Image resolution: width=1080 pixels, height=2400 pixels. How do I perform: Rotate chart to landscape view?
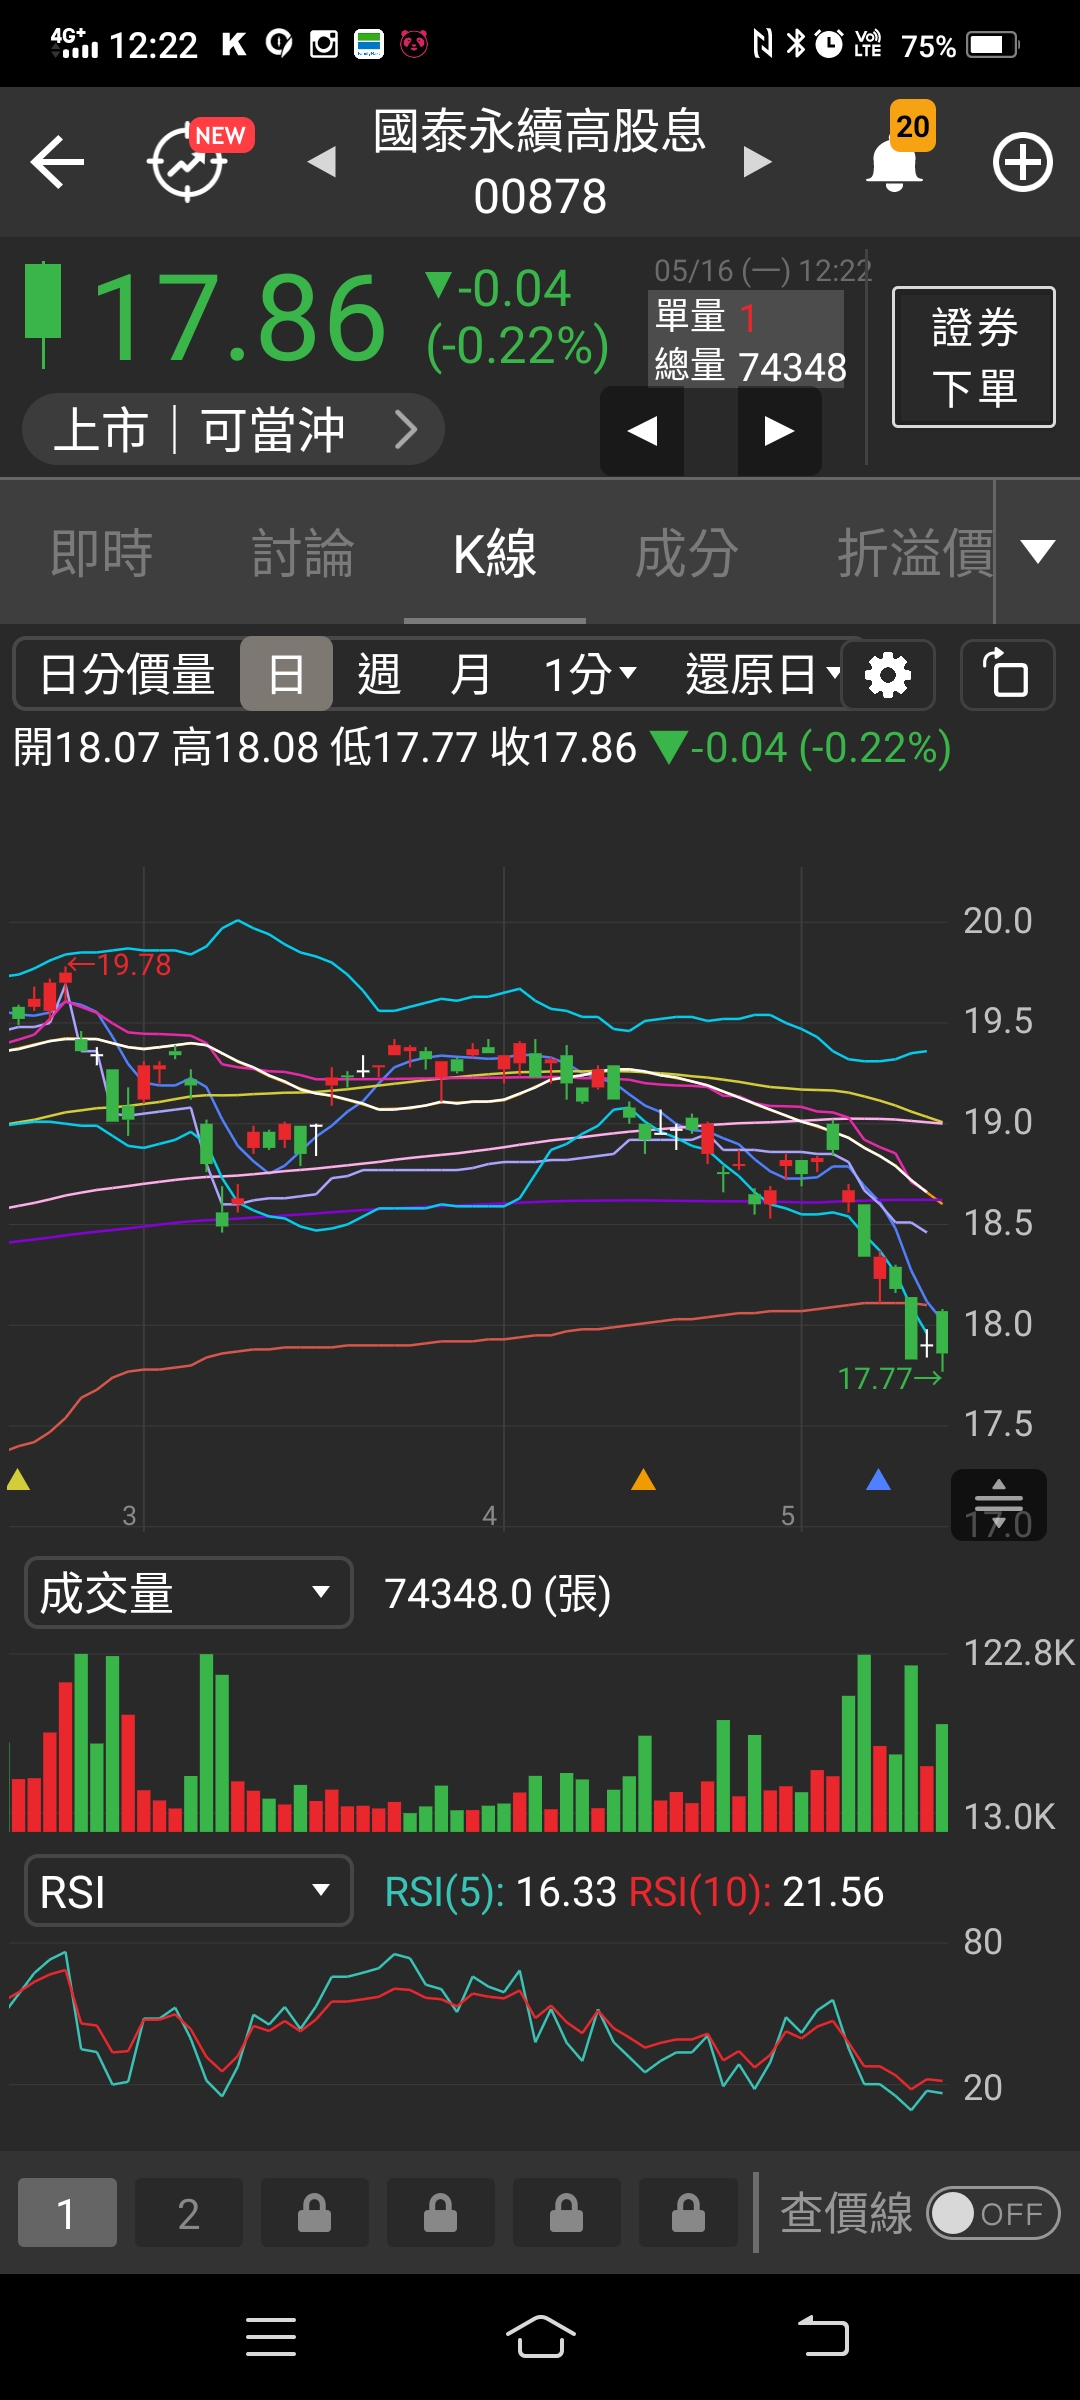point(1007,675)
